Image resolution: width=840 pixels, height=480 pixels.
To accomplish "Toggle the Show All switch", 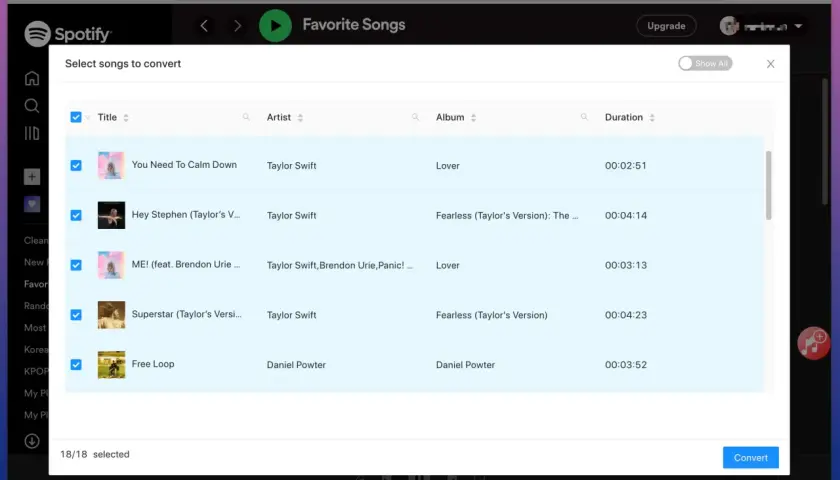I will (705, 63).
